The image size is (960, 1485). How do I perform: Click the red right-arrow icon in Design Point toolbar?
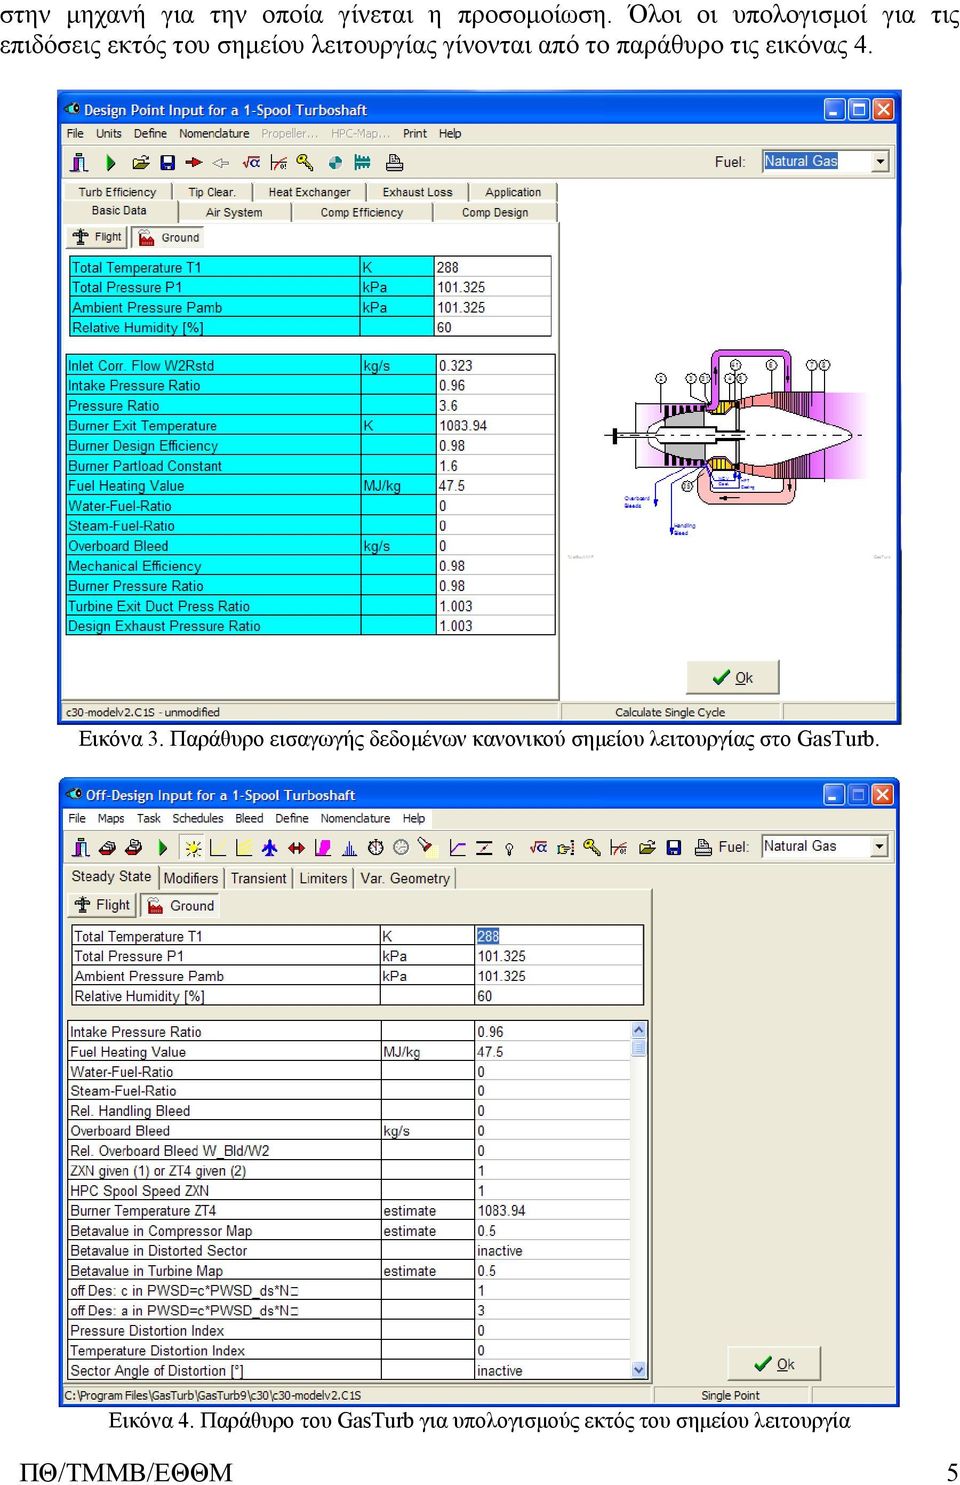tap(194, 162)
